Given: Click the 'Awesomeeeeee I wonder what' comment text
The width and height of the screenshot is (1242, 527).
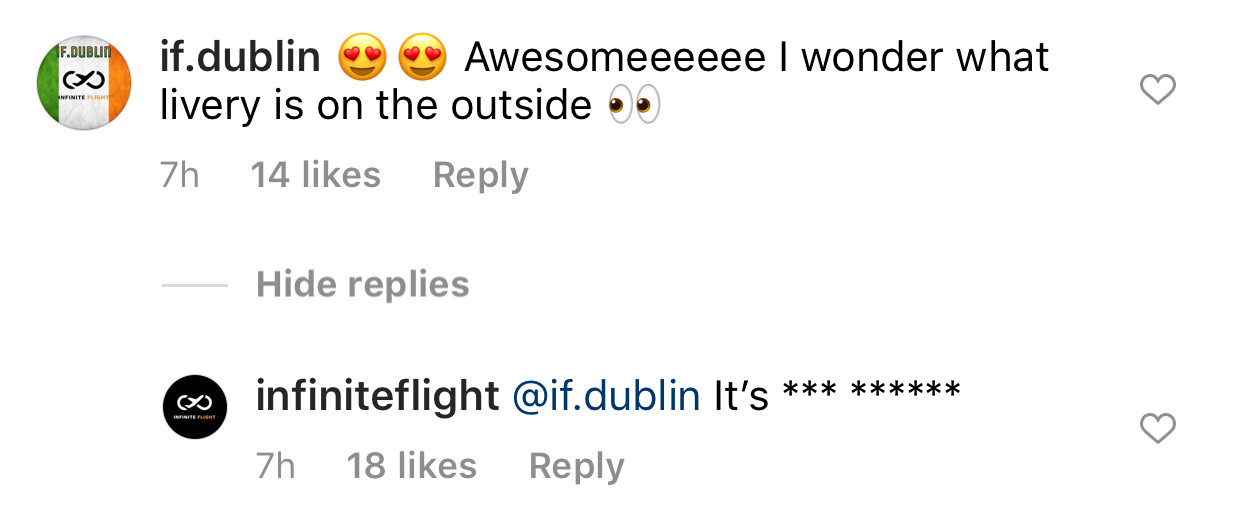Looking at the screenshot, I should point(756,59).
